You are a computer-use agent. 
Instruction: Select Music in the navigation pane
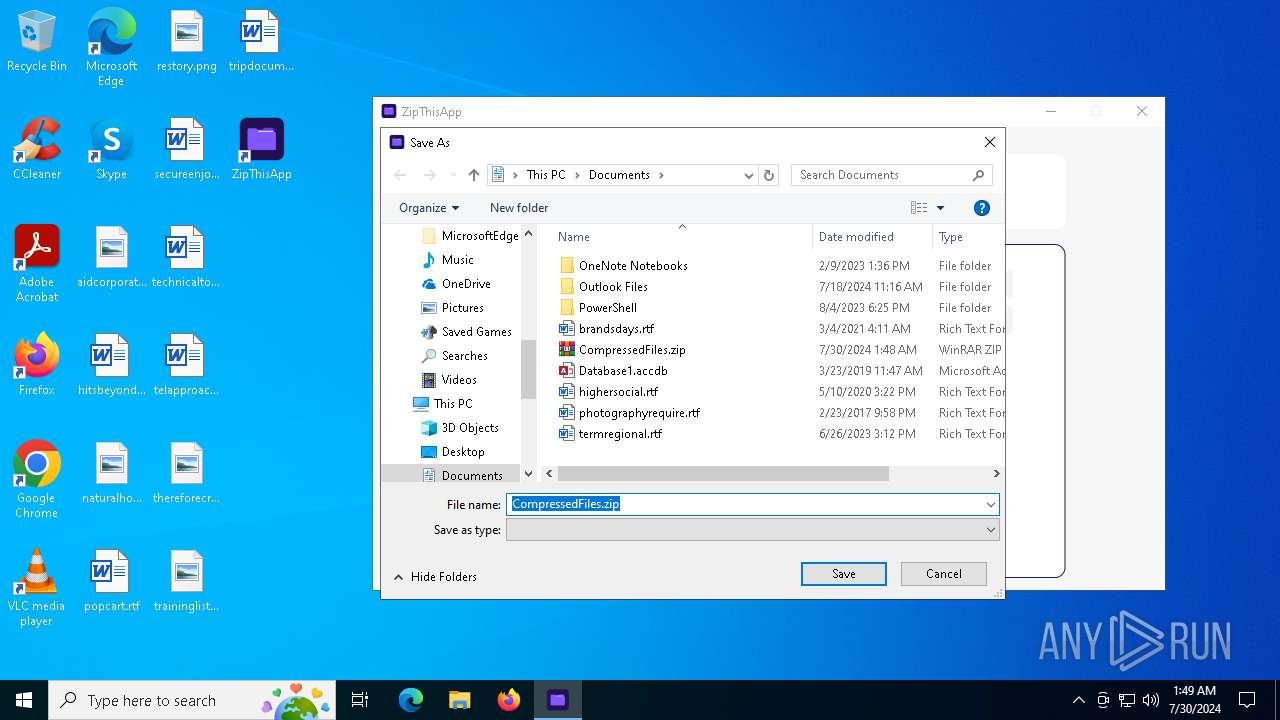coord(458,260)
